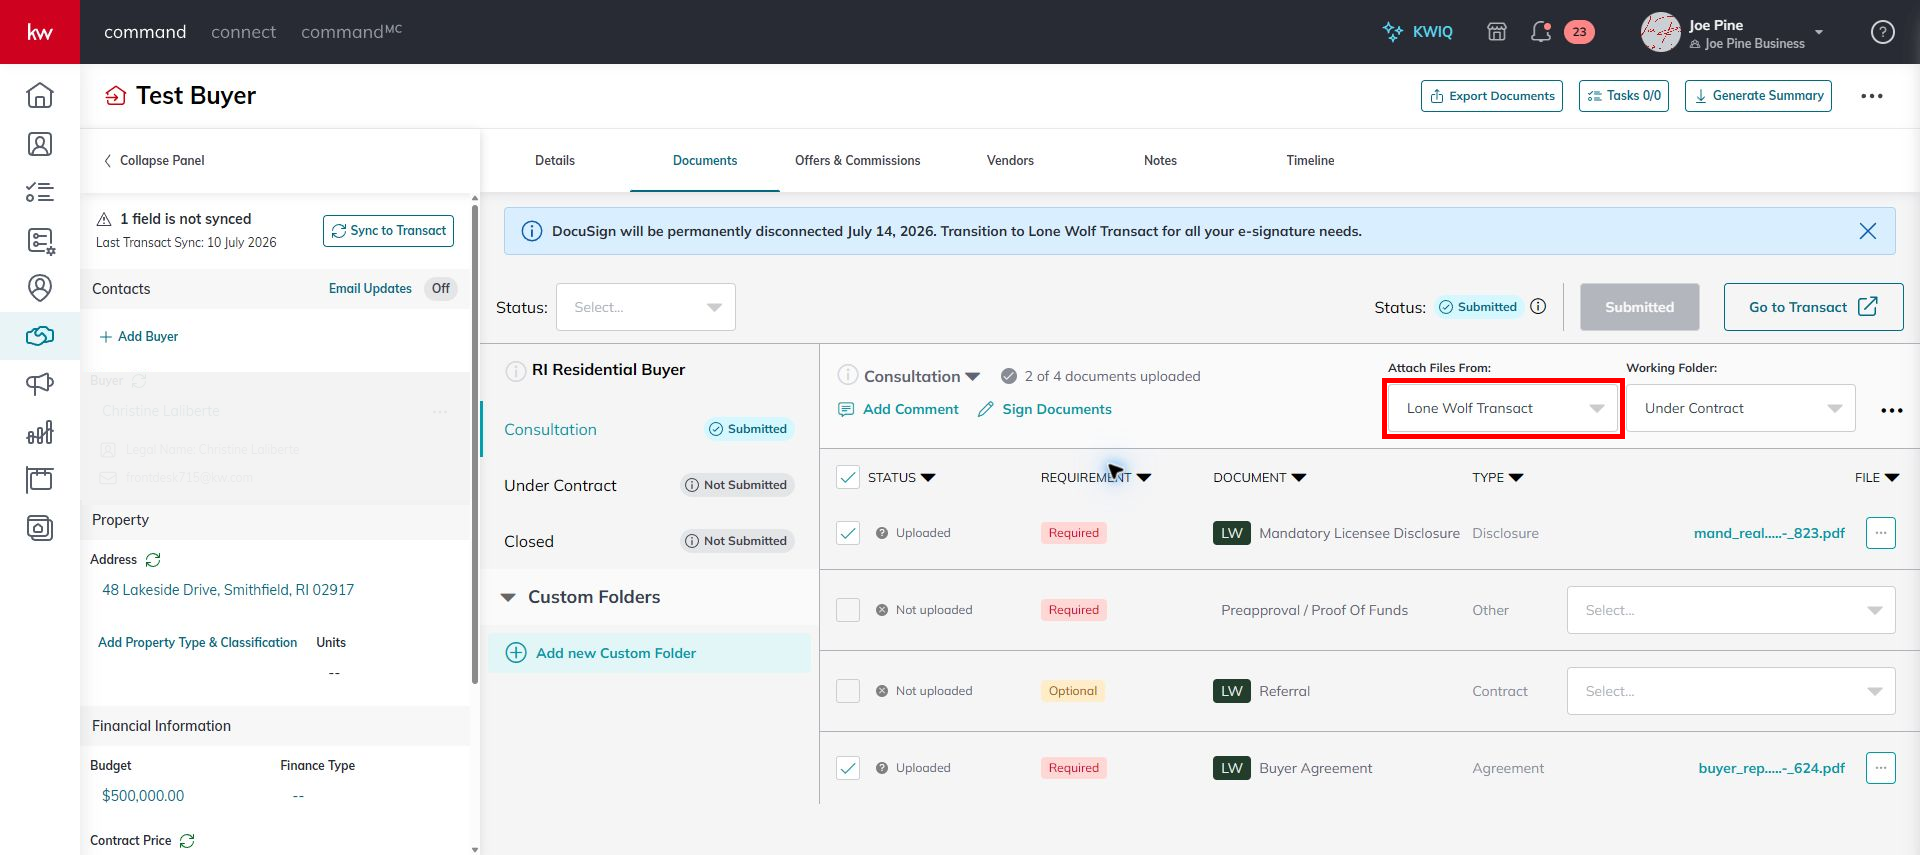This screenshot has height=855, width=1920.
Task: Open the Preapproval file Select dropdown
Action: coord(1731,610)
